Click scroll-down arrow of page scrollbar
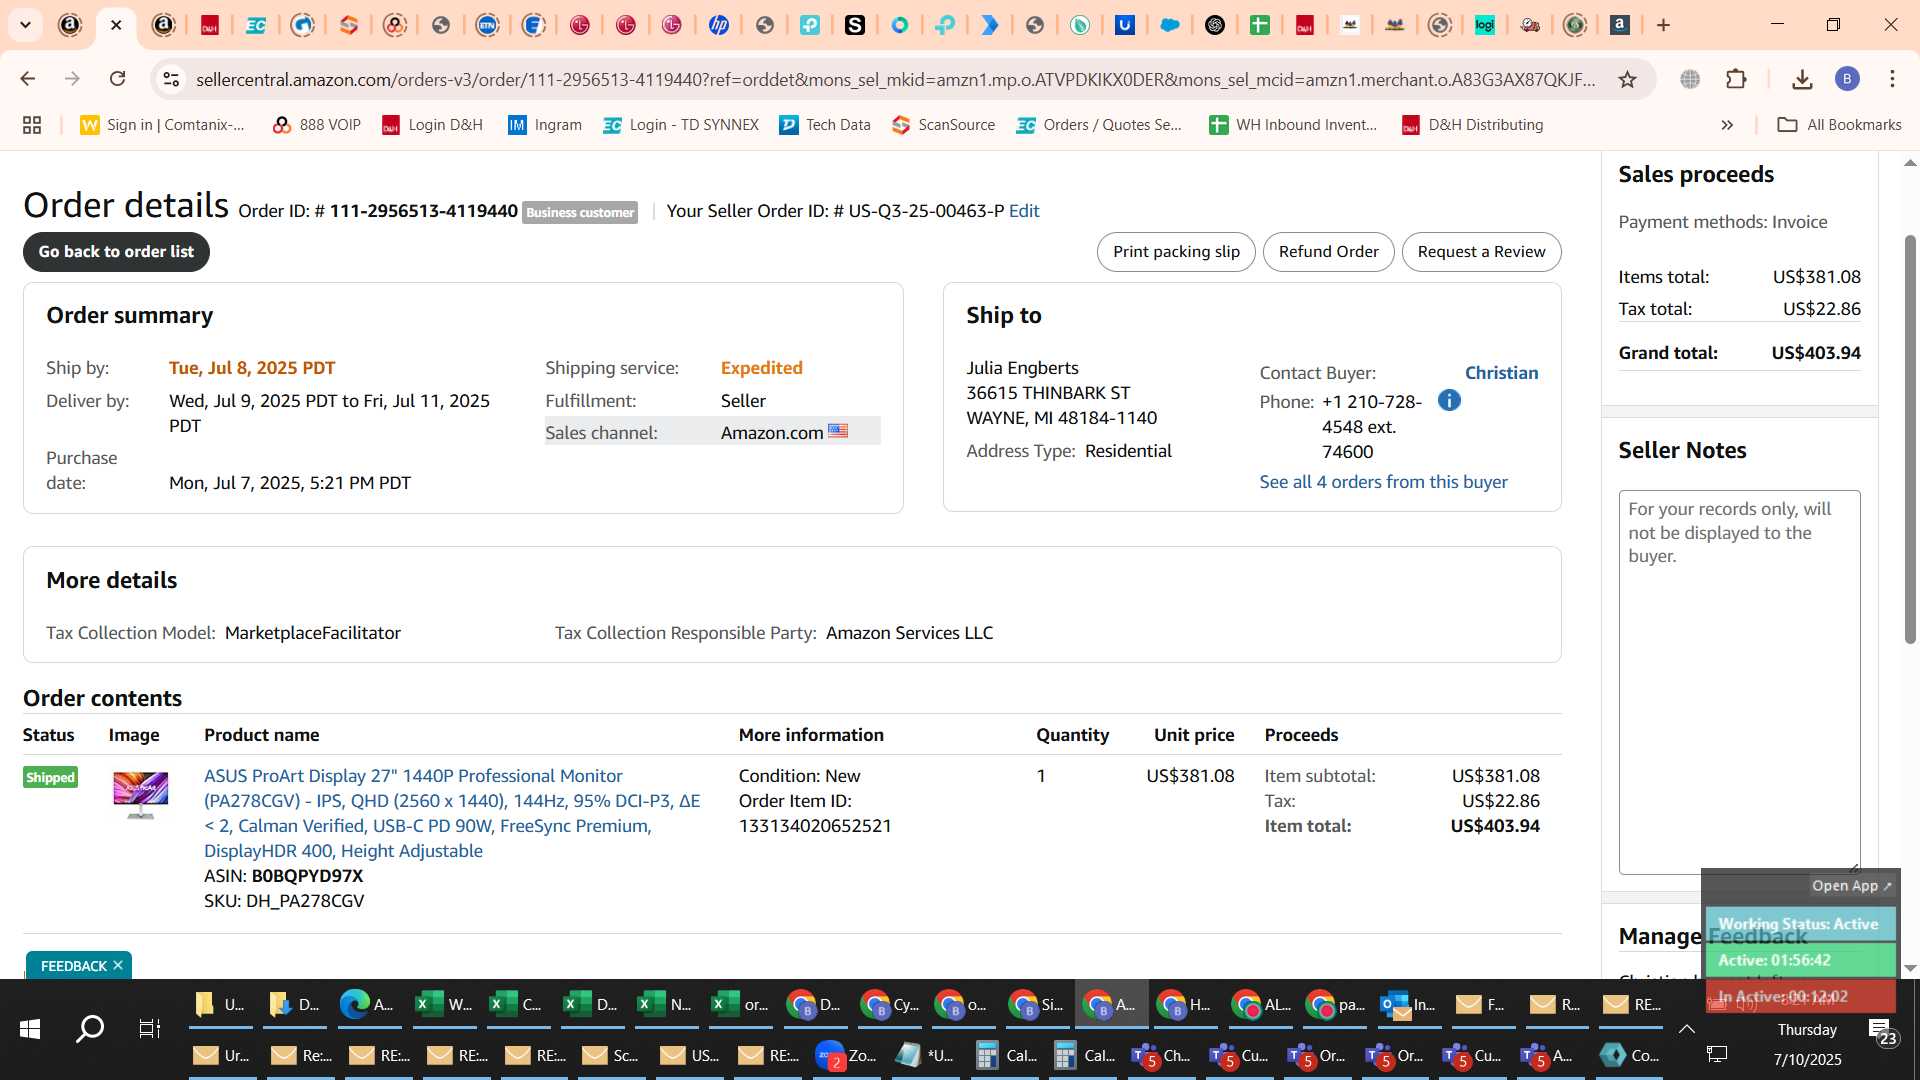The height and width of the screenshot is (1080, 1920). (x=1910, y=968)
